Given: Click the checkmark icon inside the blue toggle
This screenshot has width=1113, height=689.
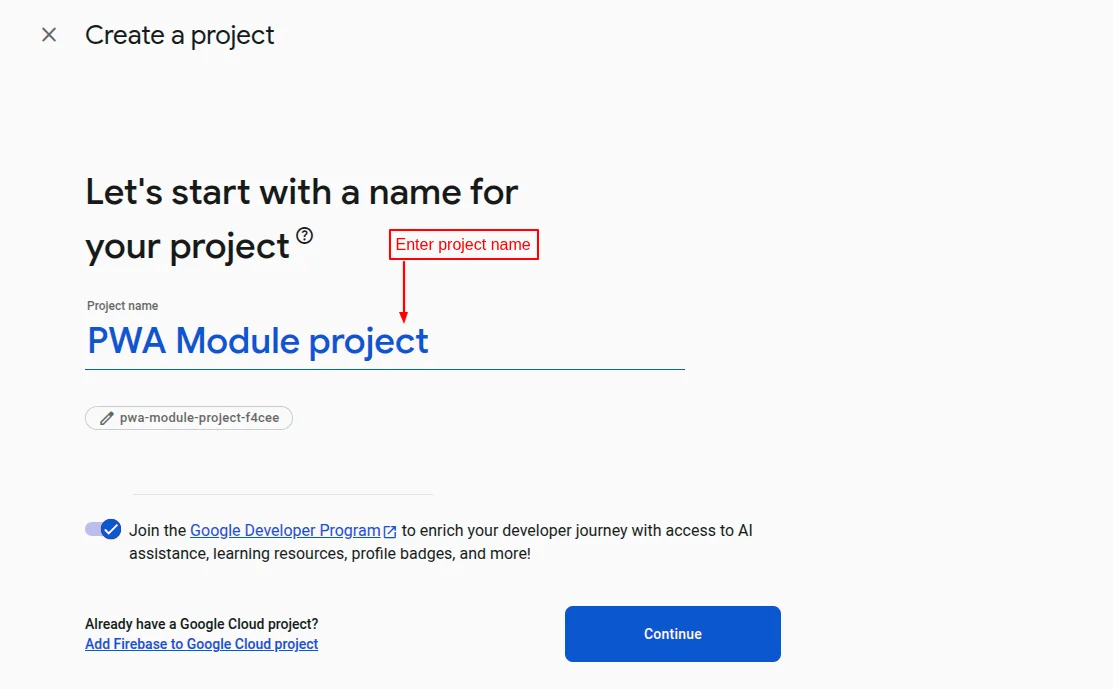Looking at the screenshot, I should coord(111,528).
